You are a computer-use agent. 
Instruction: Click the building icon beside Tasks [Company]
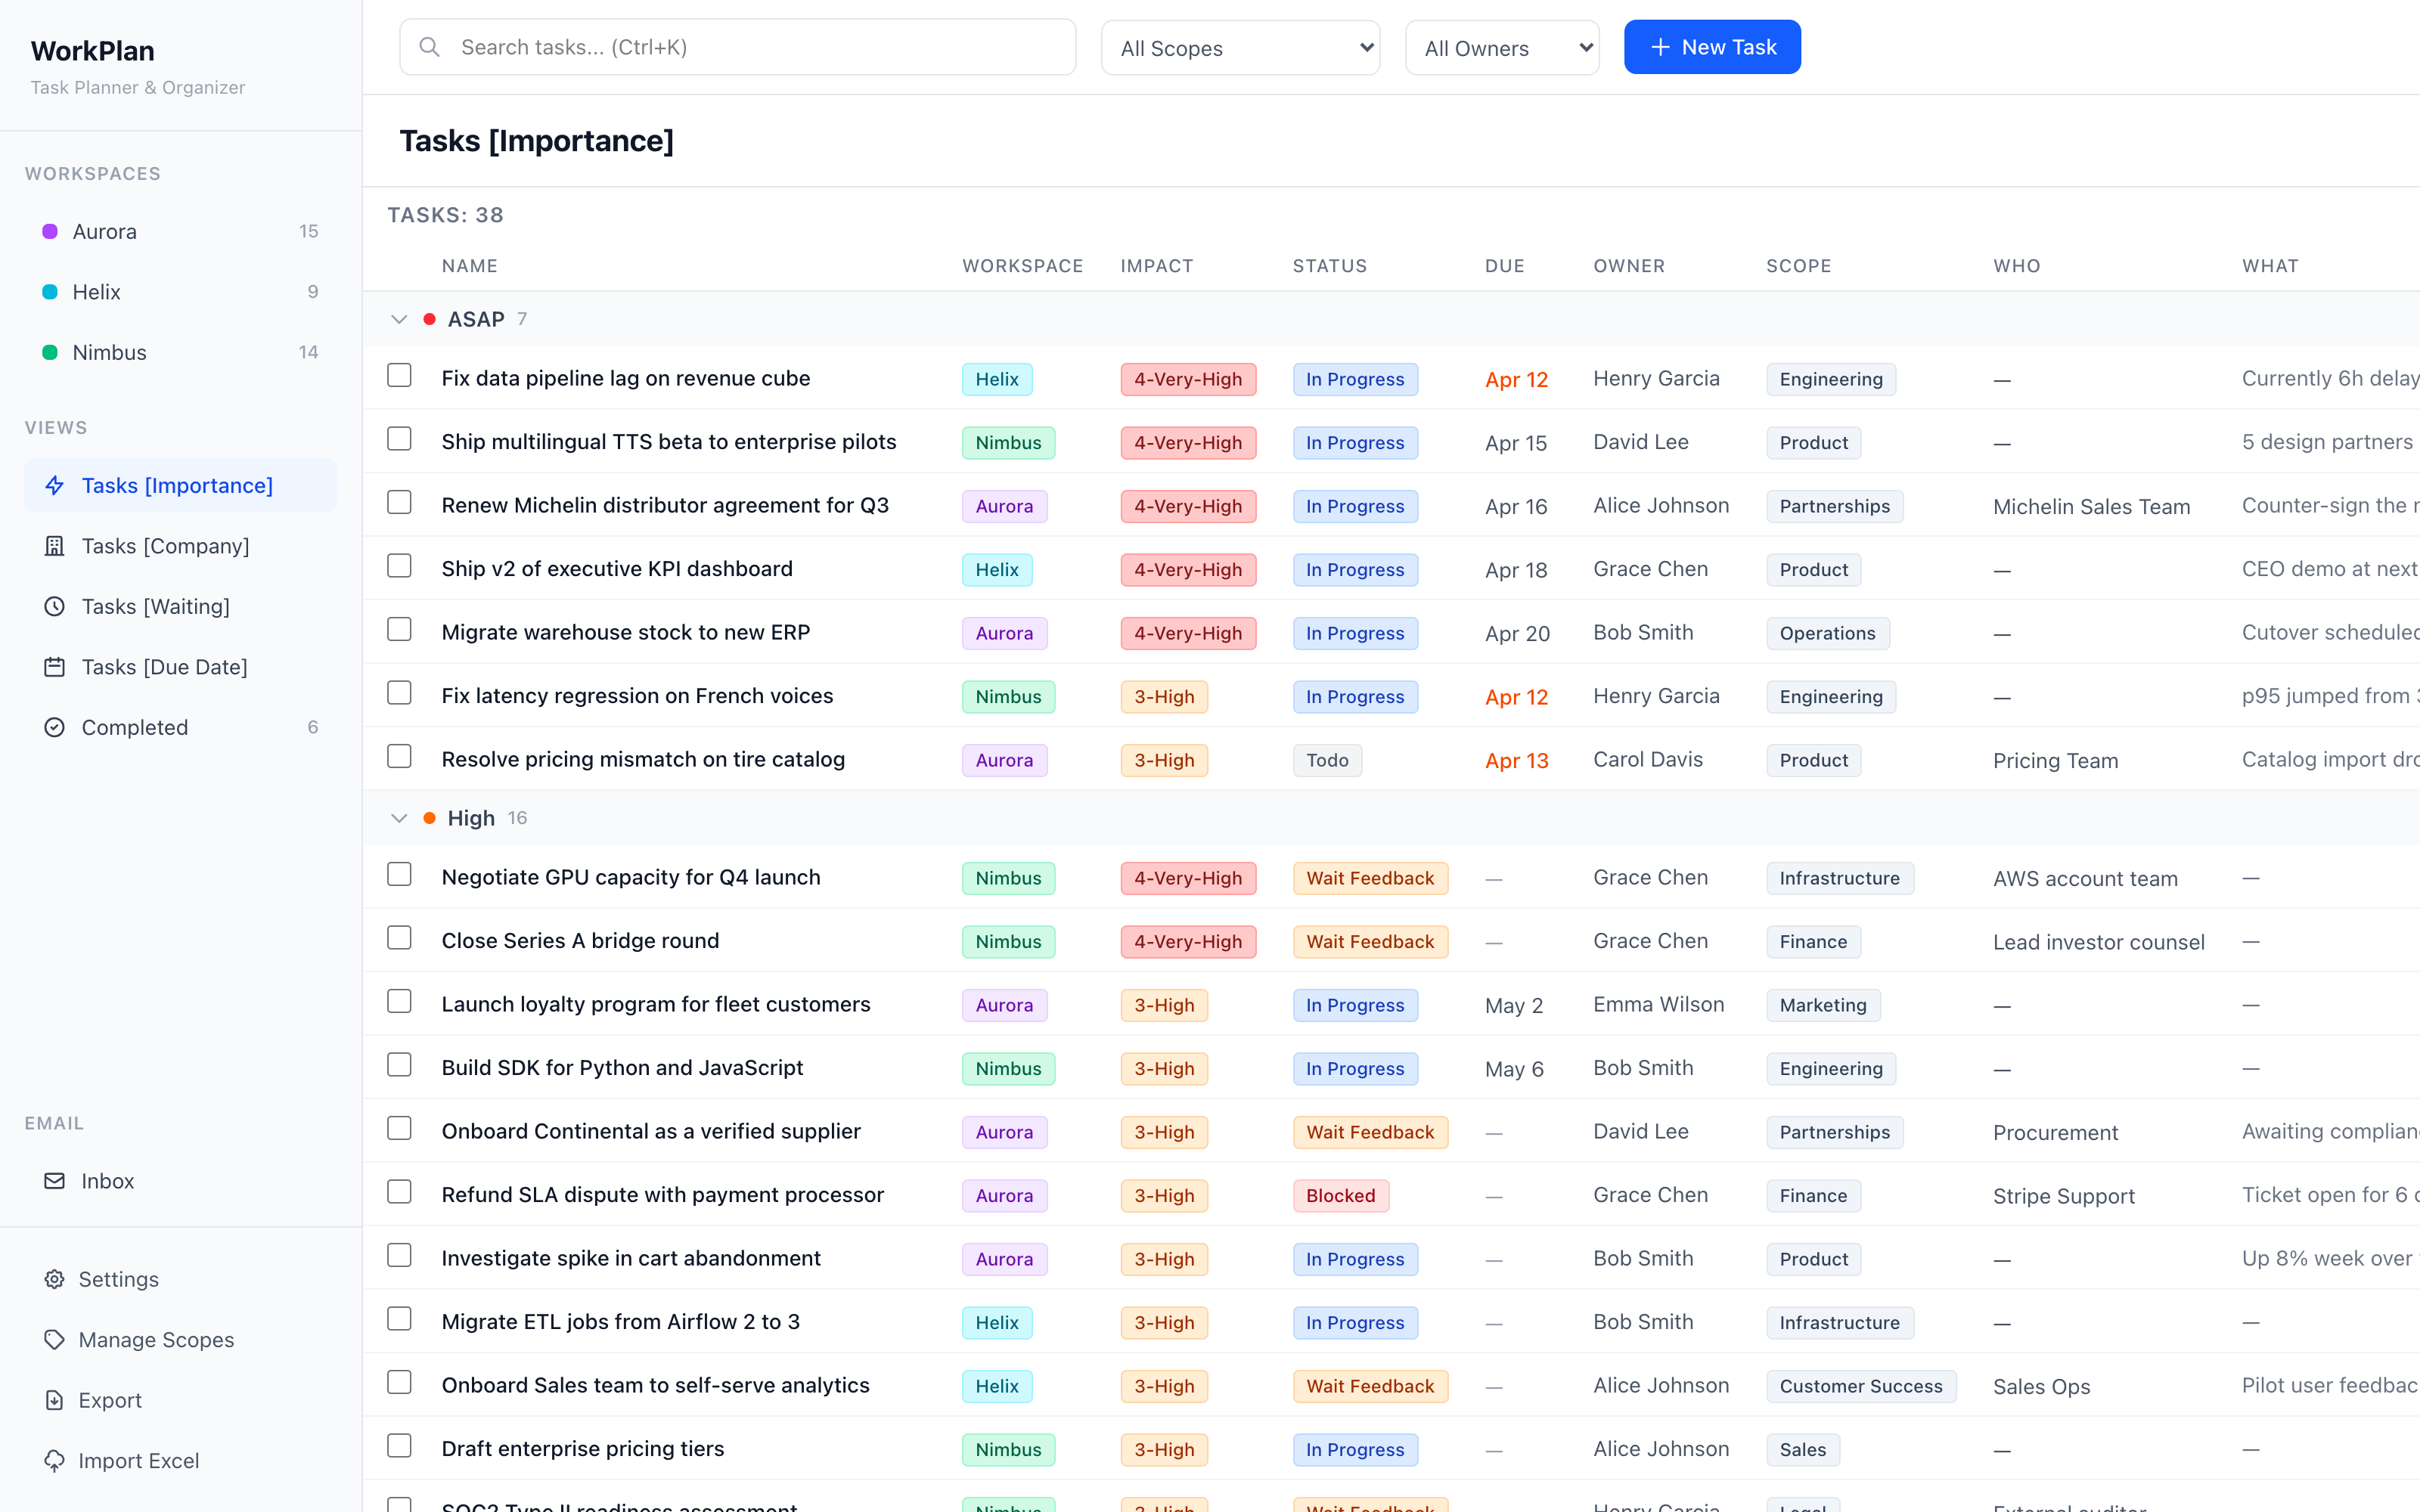click(55, 546)
